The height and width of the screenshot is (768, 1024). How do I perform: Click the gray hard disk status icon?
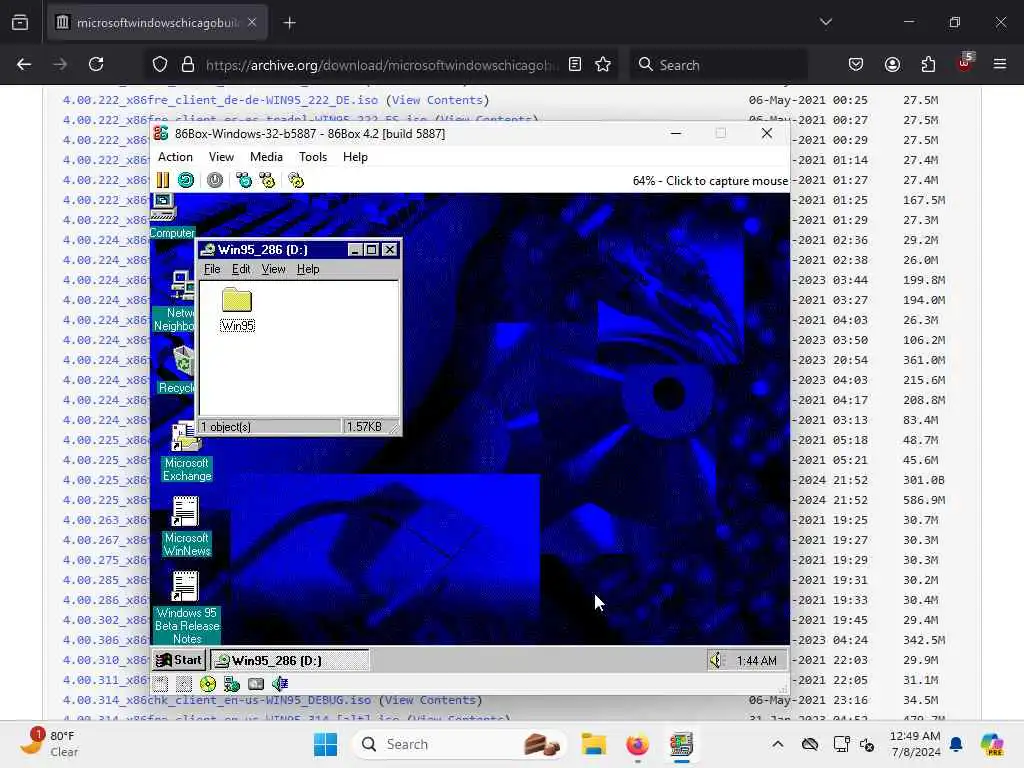(256, 684)
